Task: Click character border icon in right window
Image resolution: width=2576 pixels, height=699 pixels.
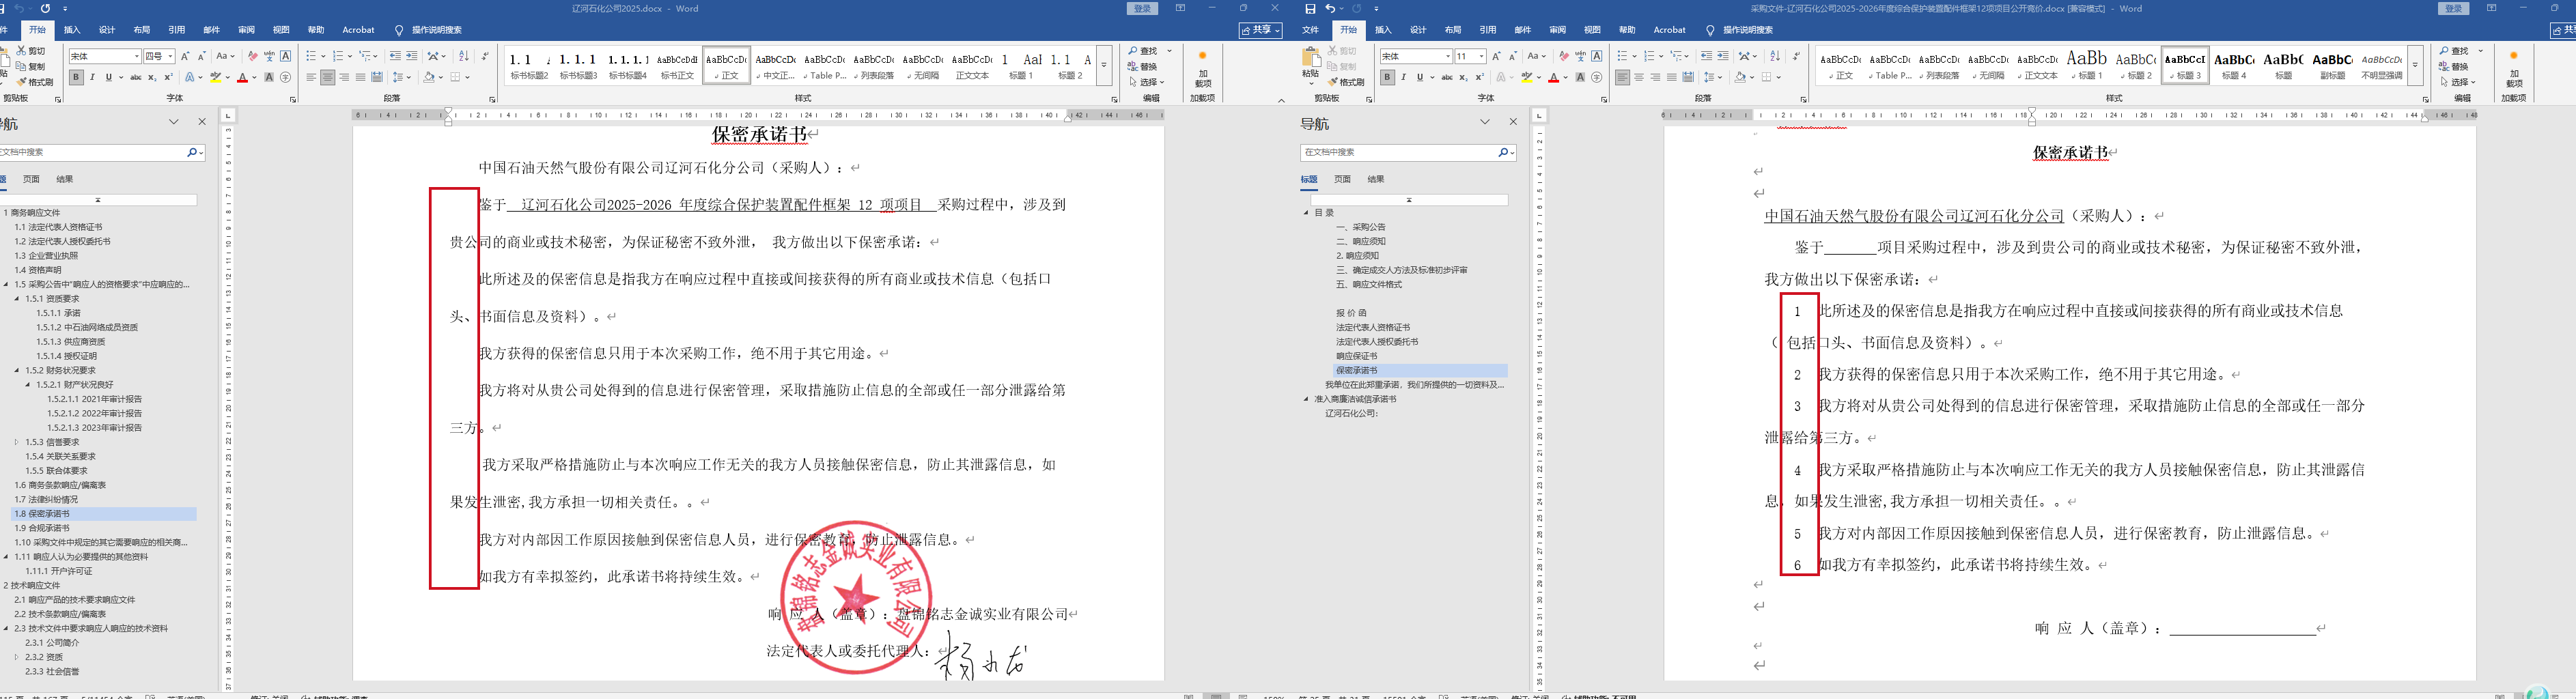Action: click(x=1597, y=56)
